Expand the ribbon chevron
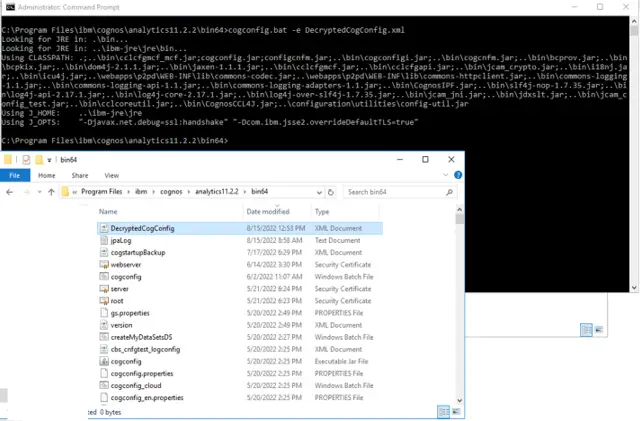The width and height of the screenshot is (640, 421). [x=445, y=175]
